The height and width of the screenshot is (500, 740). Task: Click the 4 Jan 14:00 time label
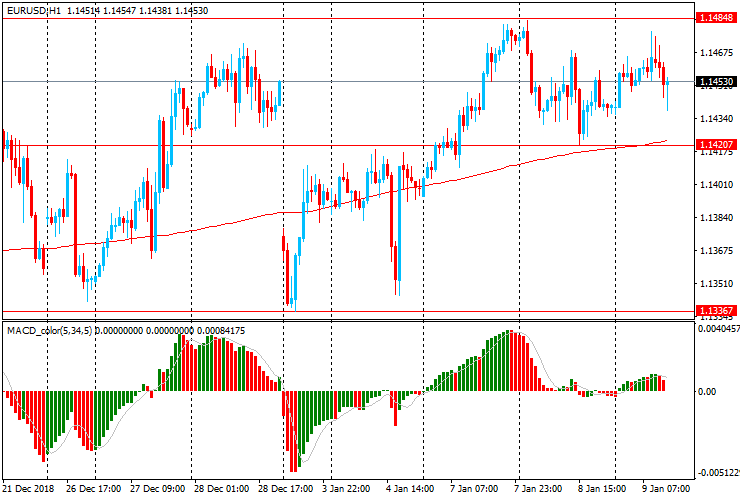pos(409,490)
